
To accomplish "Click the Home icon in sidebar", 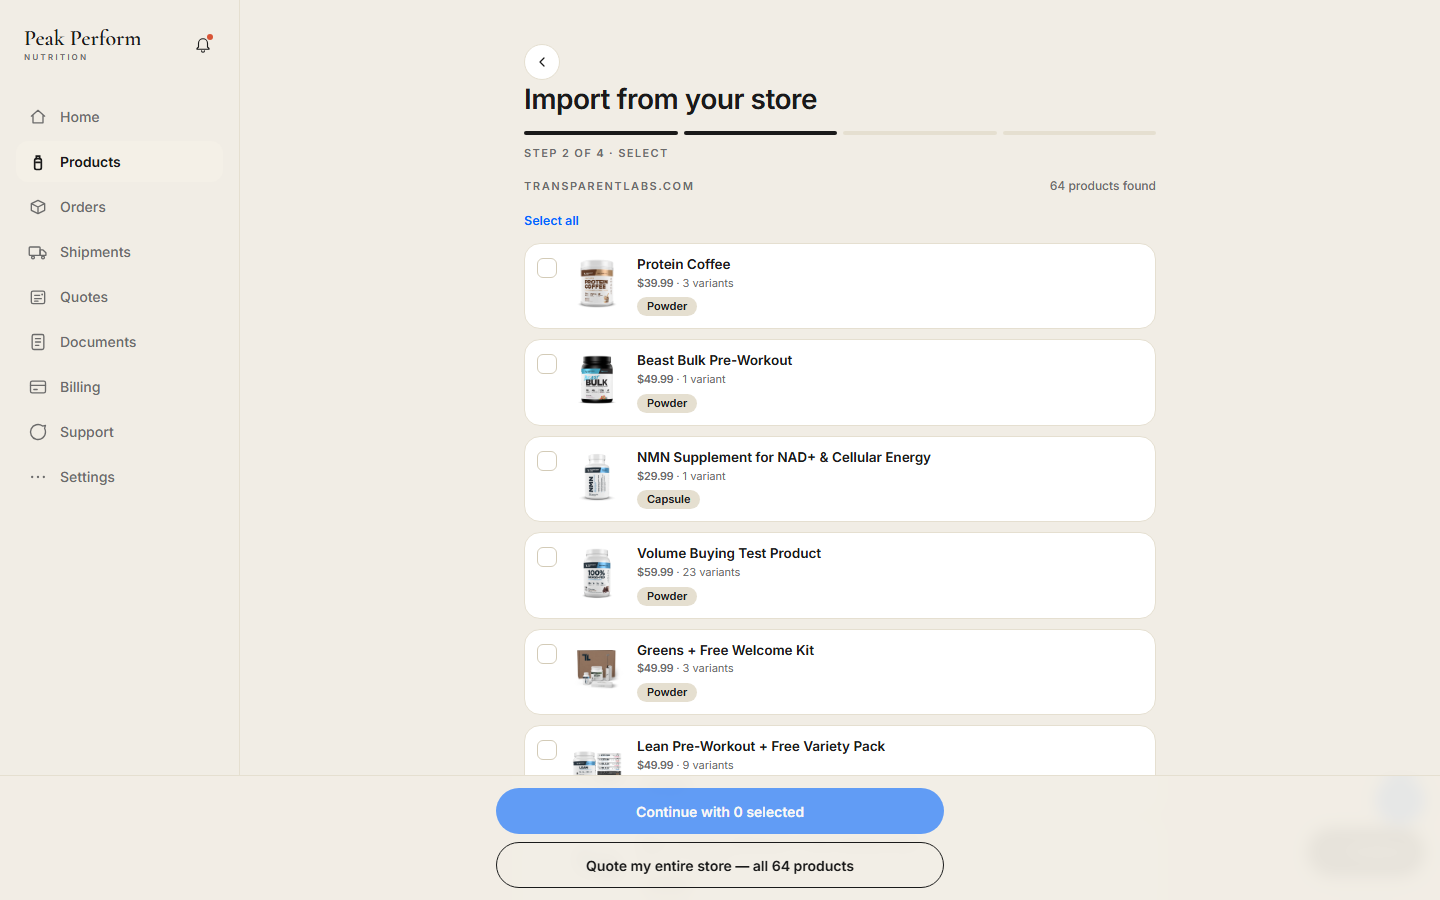I will [38, 117].
